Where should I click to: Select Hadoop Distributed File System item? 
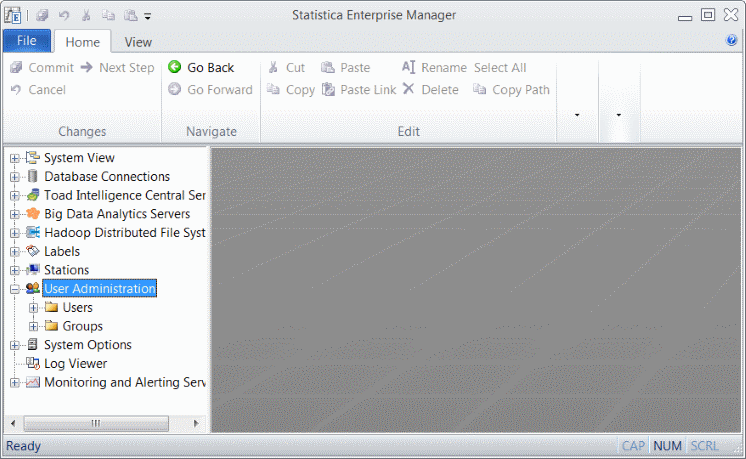tap(125, 232)
